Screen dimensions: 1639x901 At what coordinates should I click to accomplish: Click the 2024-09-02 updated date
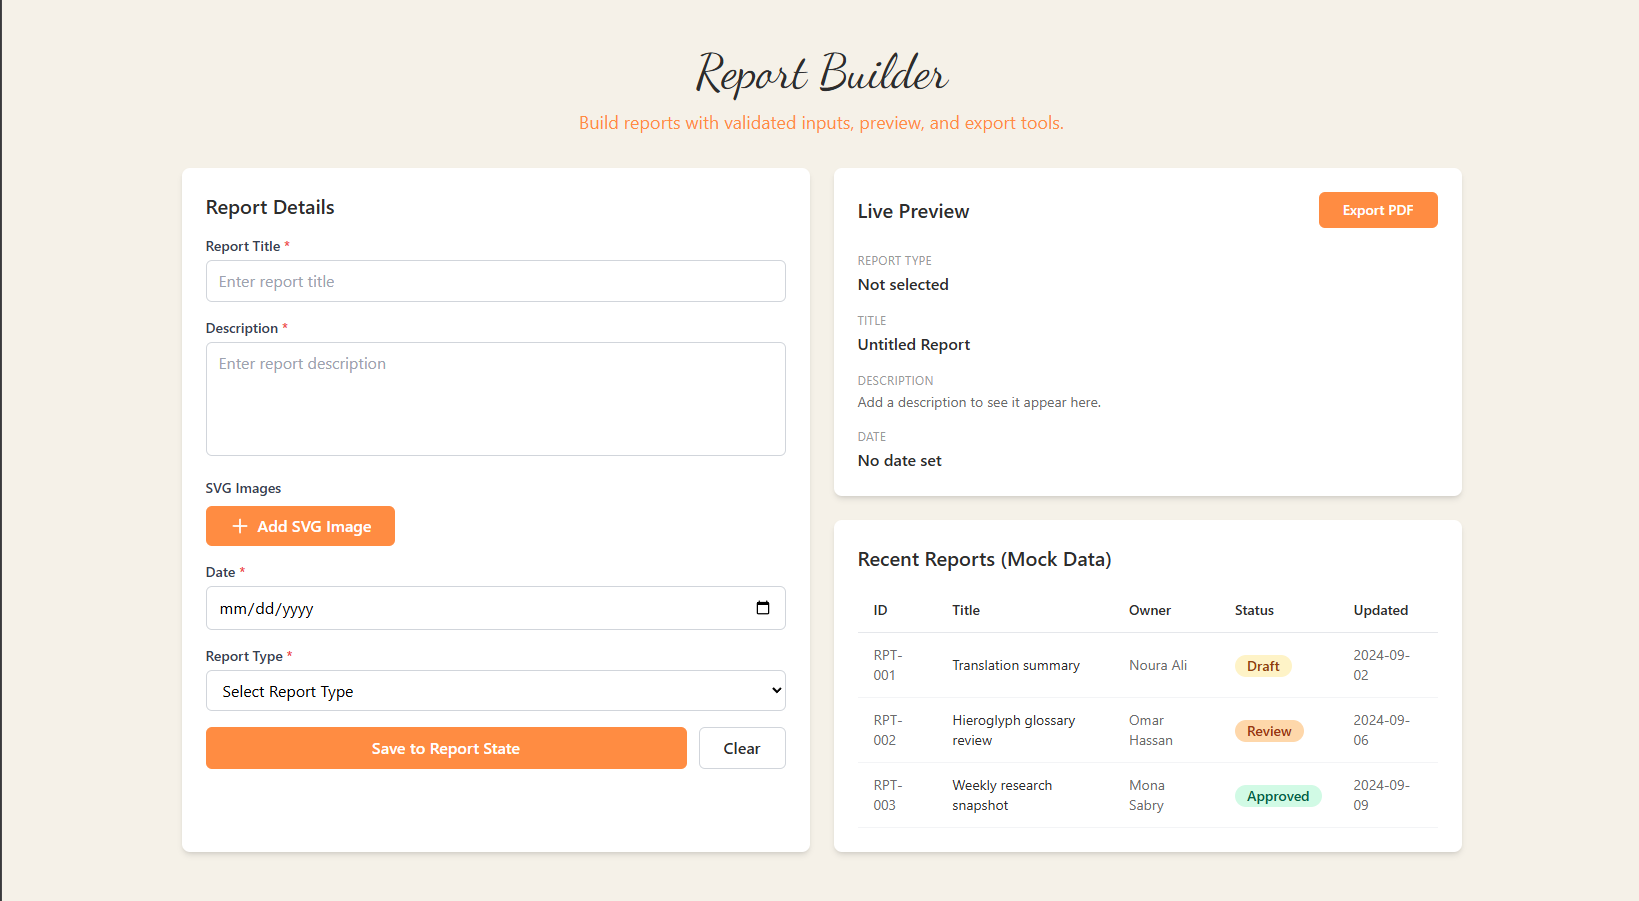1382,665
